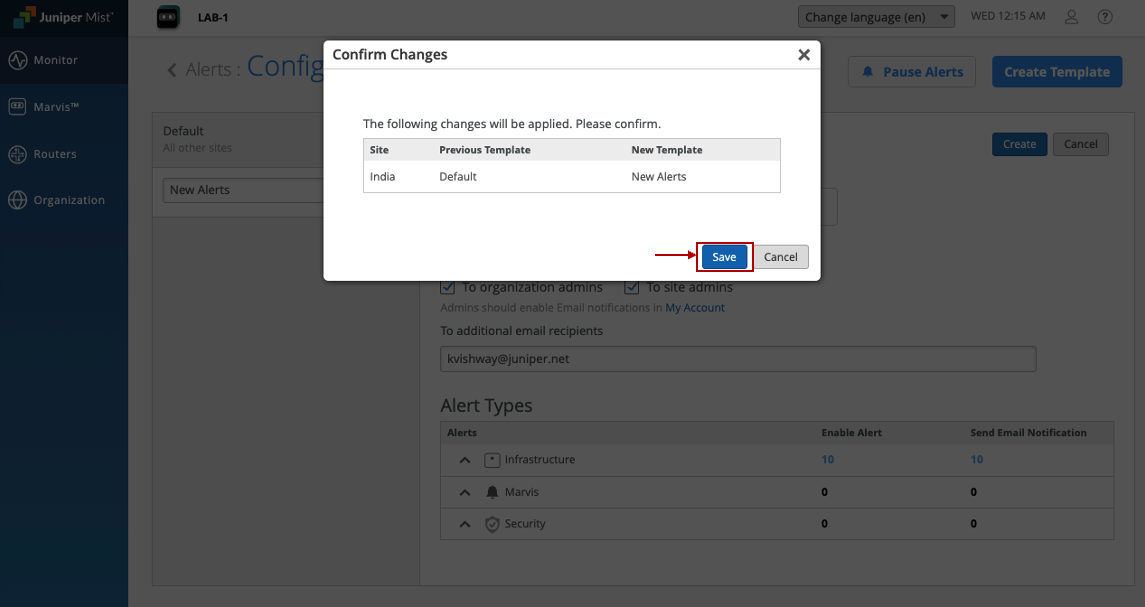Open the Change language dropdown
1145x607 pixels.
[877, 17]
